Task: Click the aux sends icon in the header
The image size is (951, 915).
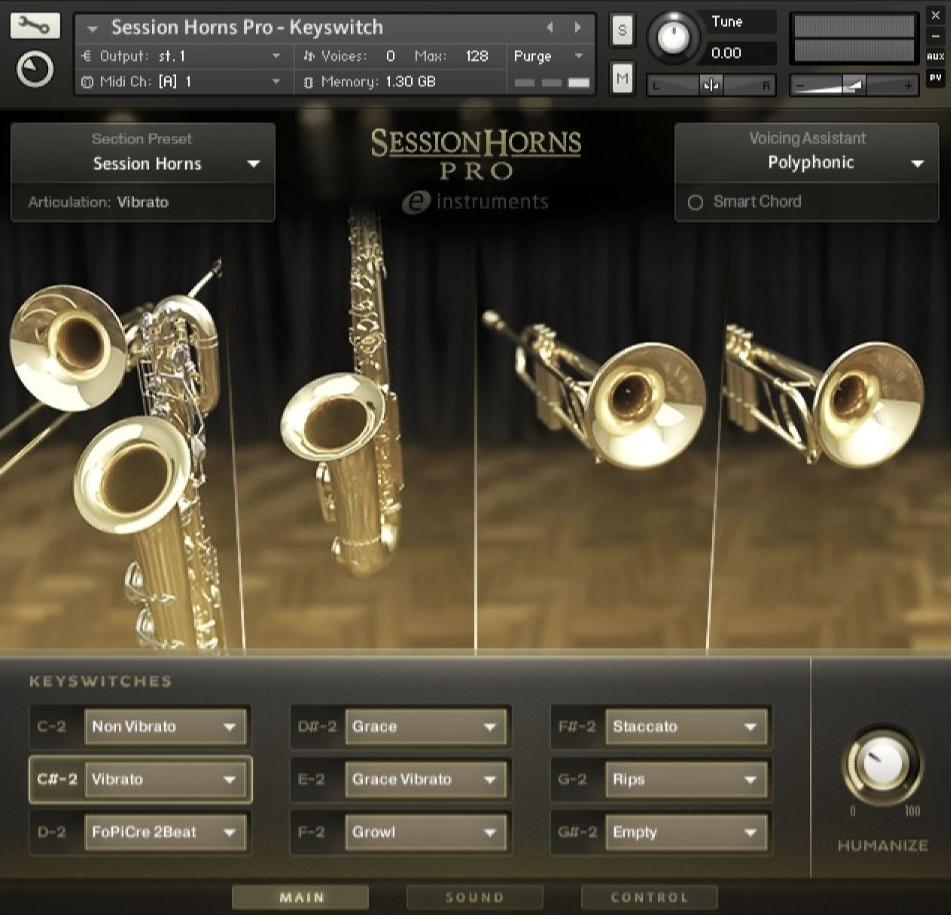Action: 937,57
